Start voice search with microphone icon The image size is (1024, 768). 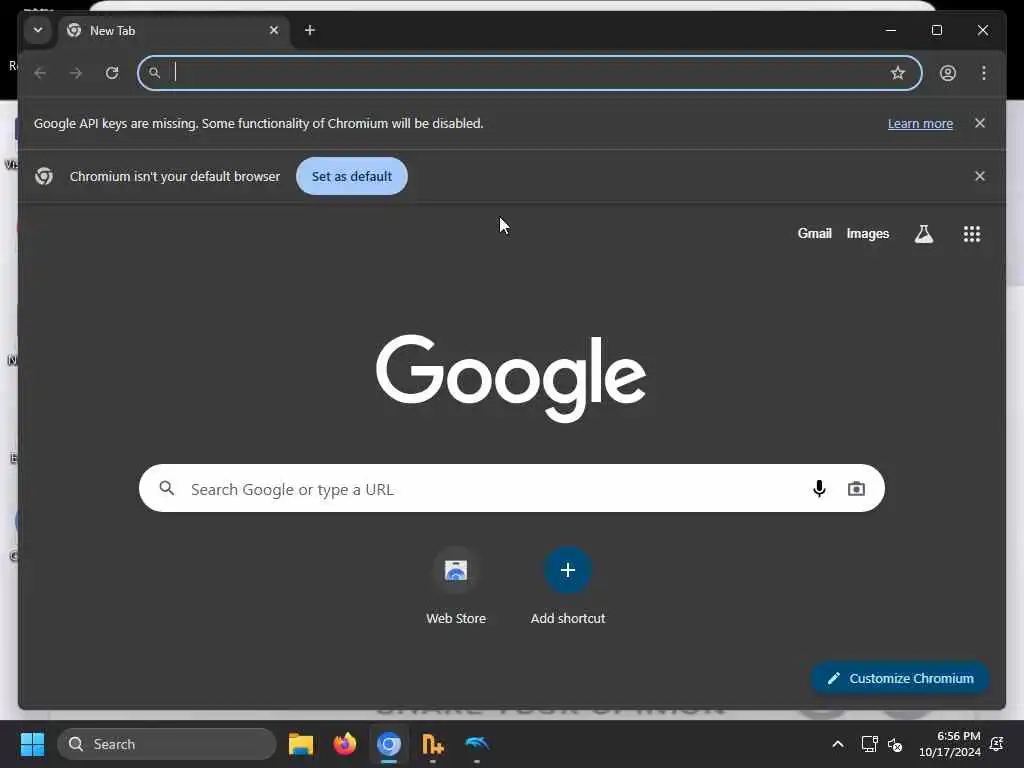(x=819, y=488)
